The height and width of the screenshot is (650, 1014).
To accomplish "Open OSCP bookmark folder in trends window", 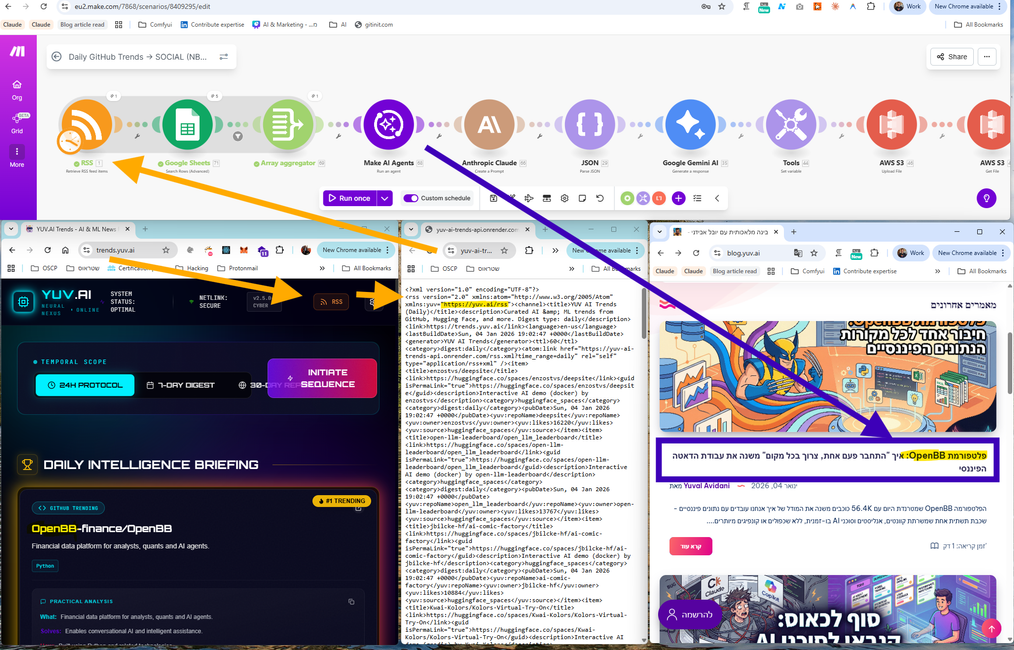I will pos(44,268).
